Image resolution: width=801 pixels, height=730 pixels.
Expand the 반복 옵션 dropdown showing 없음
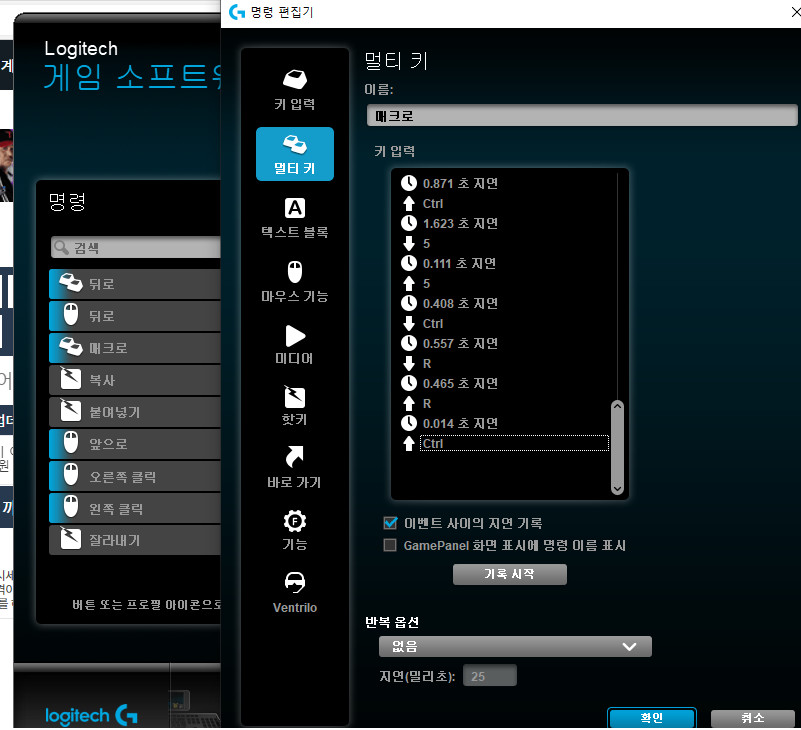(x=509, y=647)
